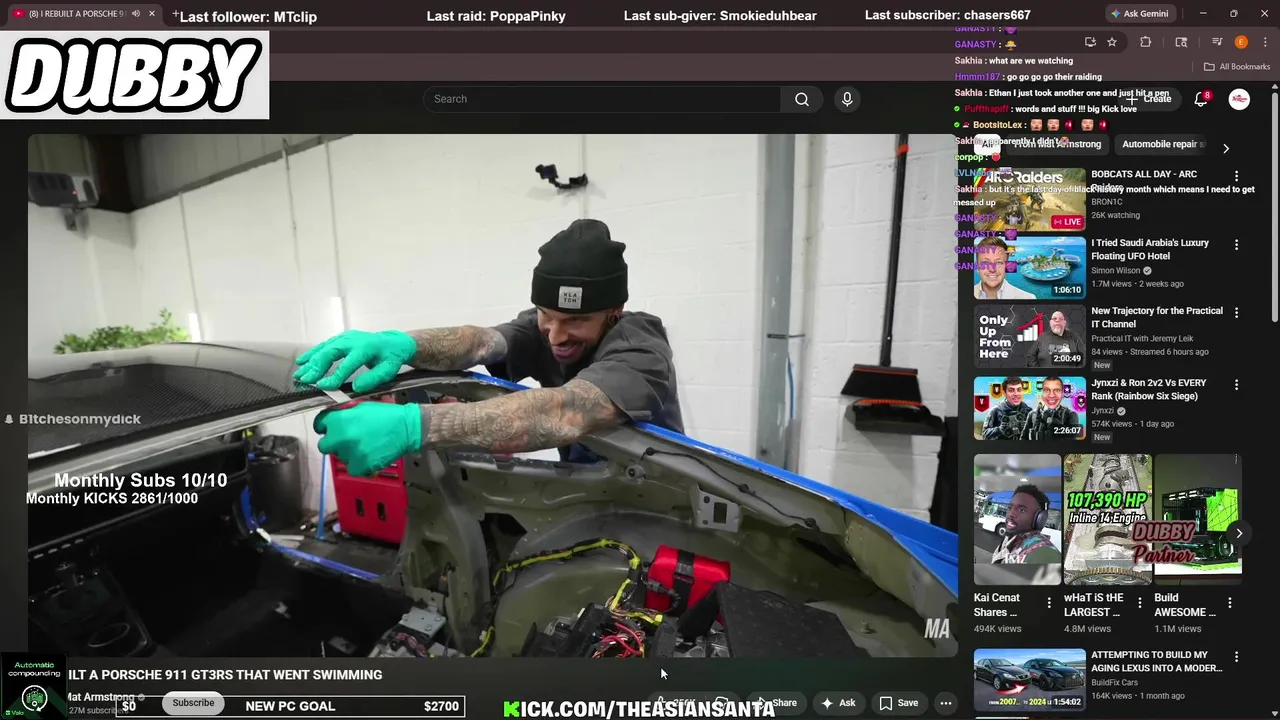Open the Rainbow Six Siege video thumbnail

point(1029,408)
